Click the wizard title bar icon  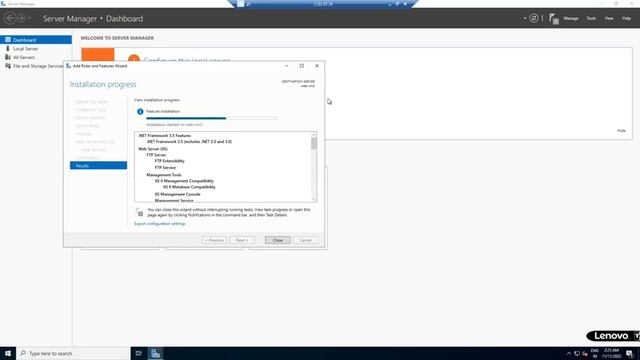(x=69, y=66)
